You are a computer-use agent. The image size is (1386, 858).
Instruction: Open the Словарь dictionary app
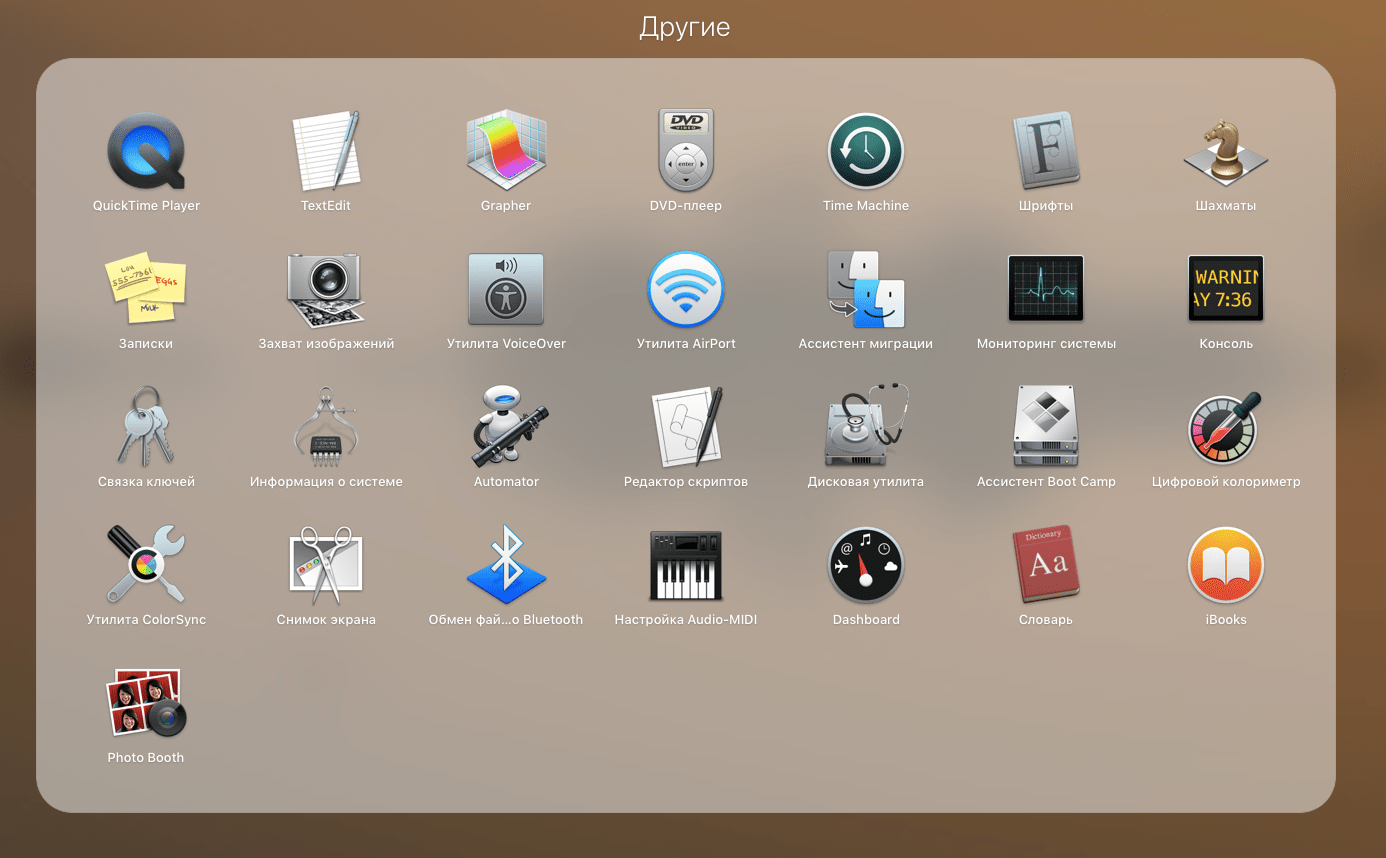tap(1046, 565)
